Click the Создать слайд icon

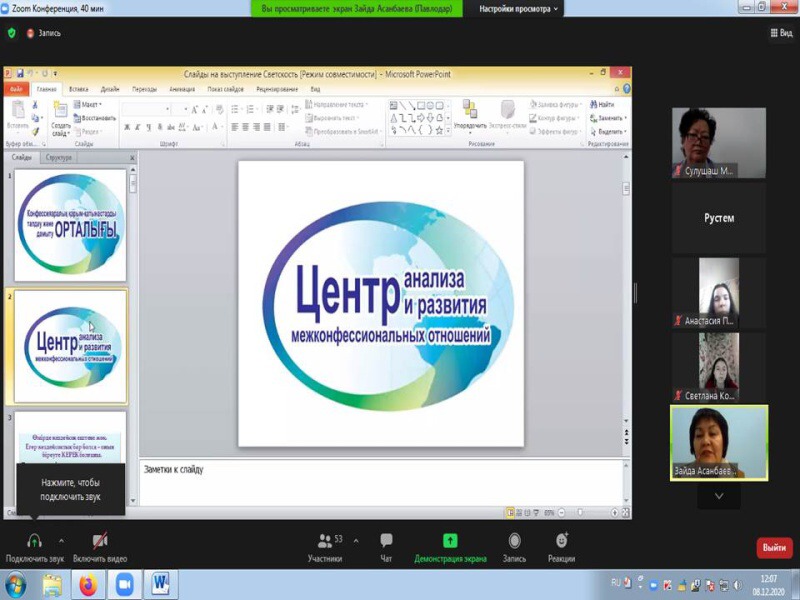(x=60, y=109)
